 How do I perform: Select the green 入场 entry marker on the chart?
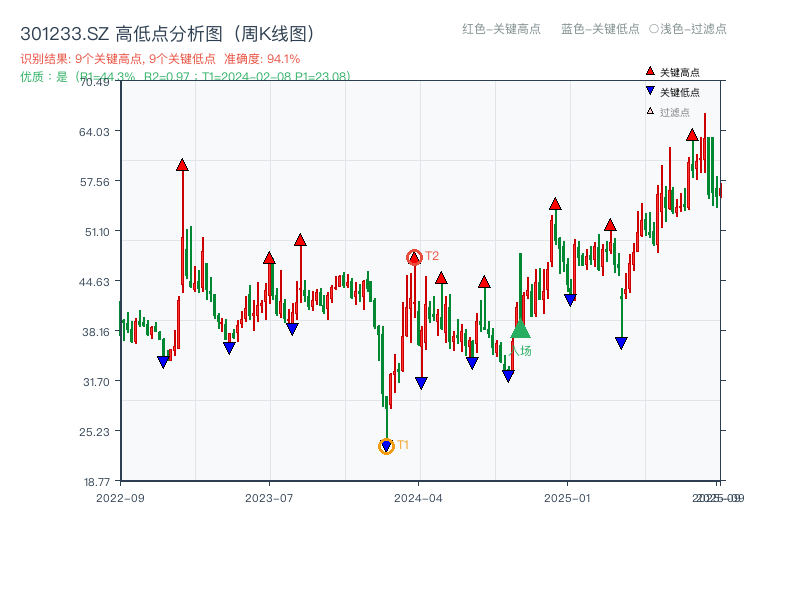[x=520, y=331]
